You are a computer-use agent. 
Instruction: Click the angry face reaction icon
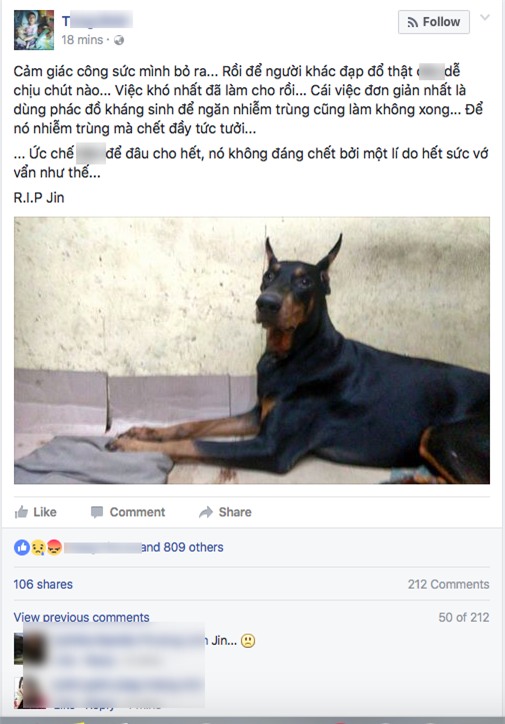pyautogui.click(x=54, y=547)
